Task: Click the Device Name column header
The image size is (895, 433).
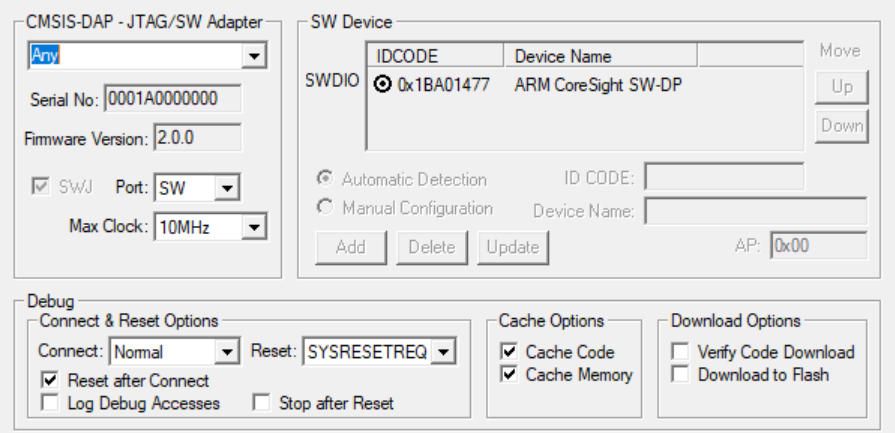Action: [x=600, y=55]
